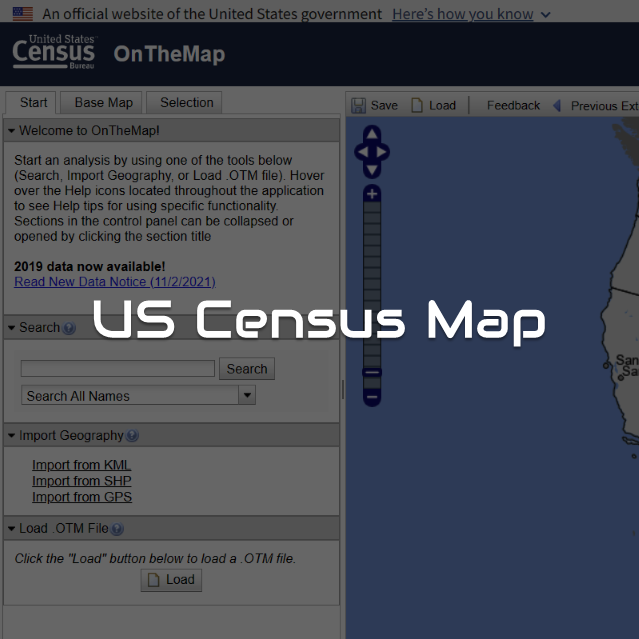This screenshot has height=639, width=639.
Task: Click into the search text field
Action: 118,368
